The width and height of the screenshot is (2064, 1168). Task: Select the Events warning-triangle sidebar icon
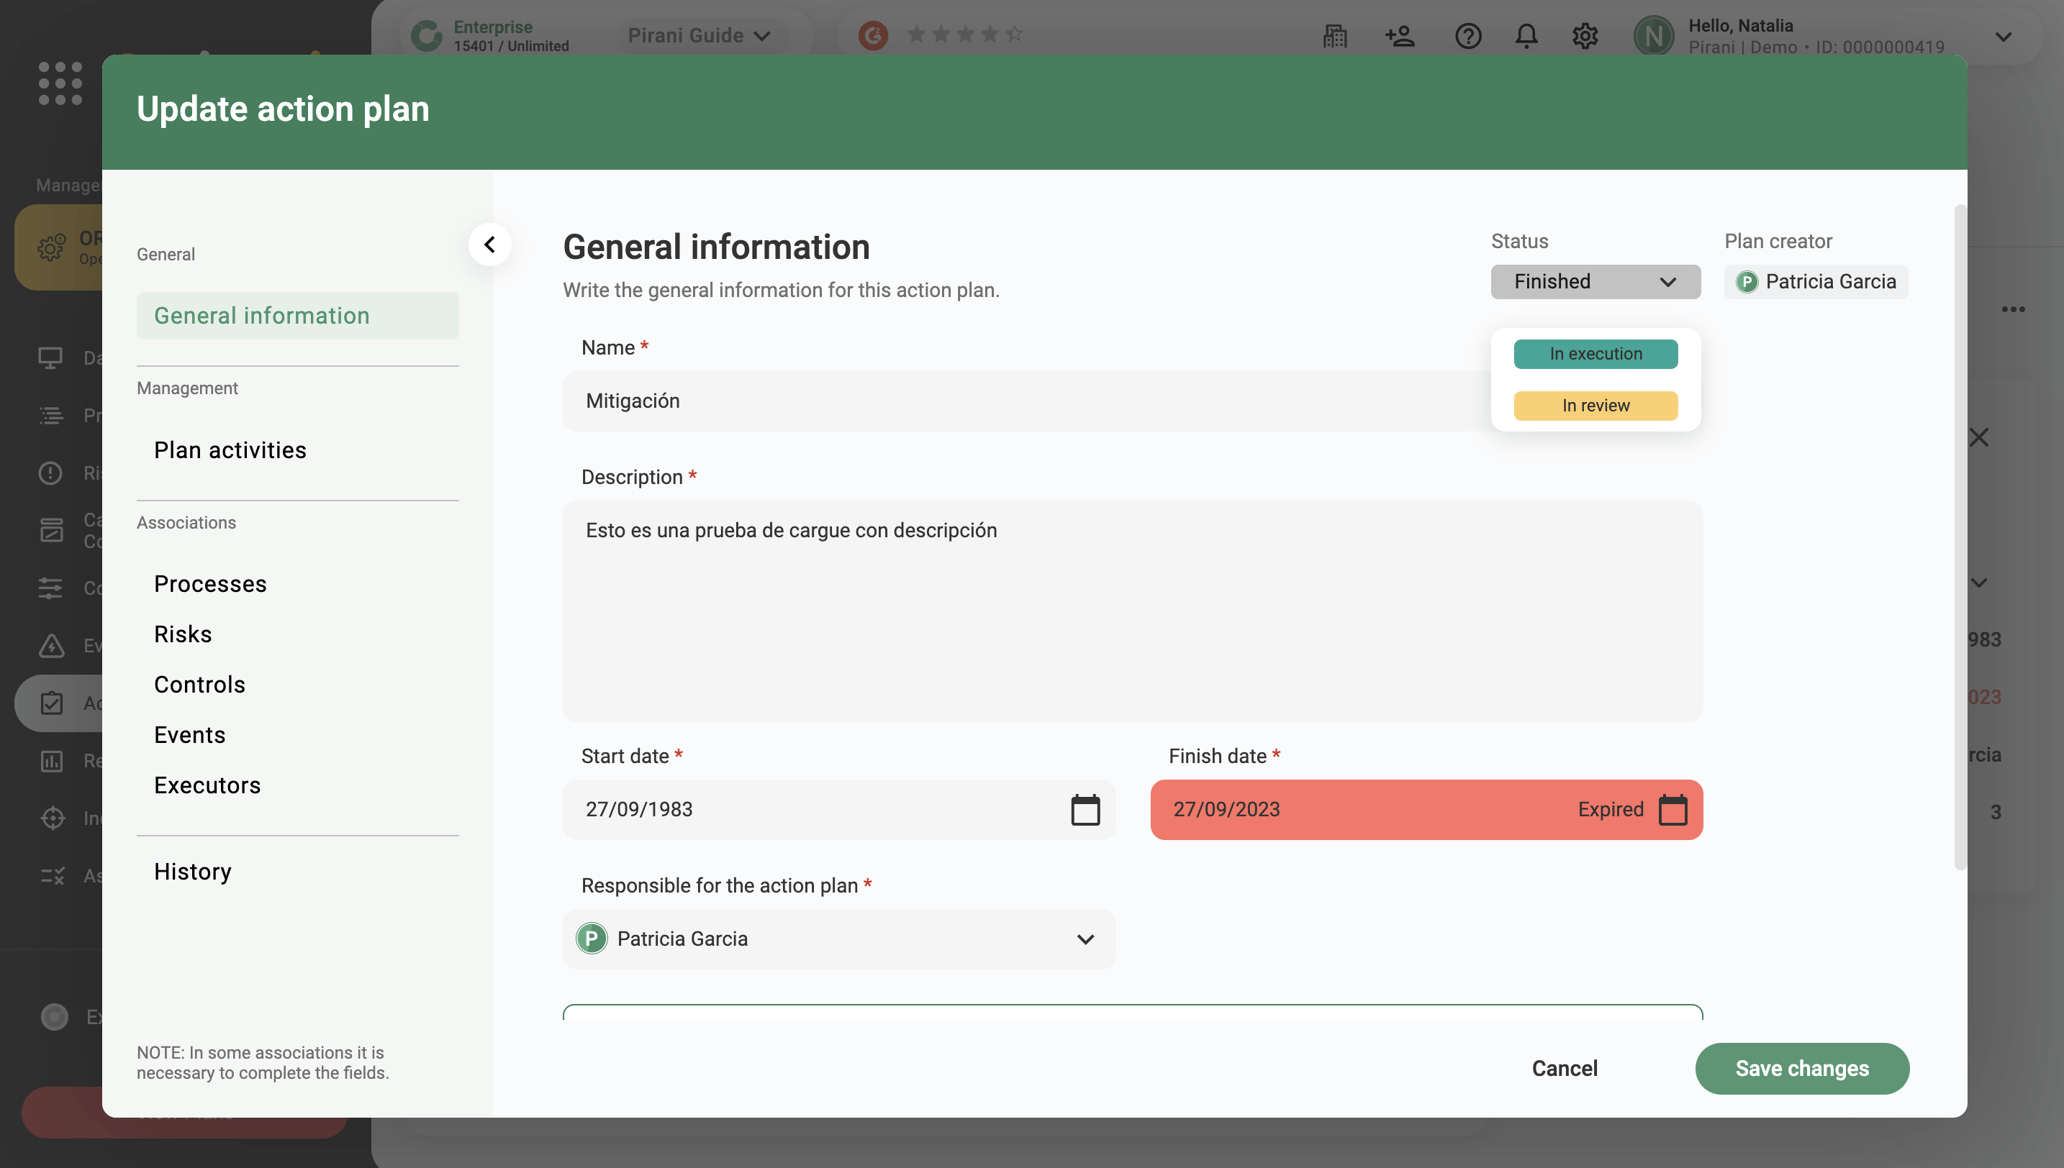point(51,645)
